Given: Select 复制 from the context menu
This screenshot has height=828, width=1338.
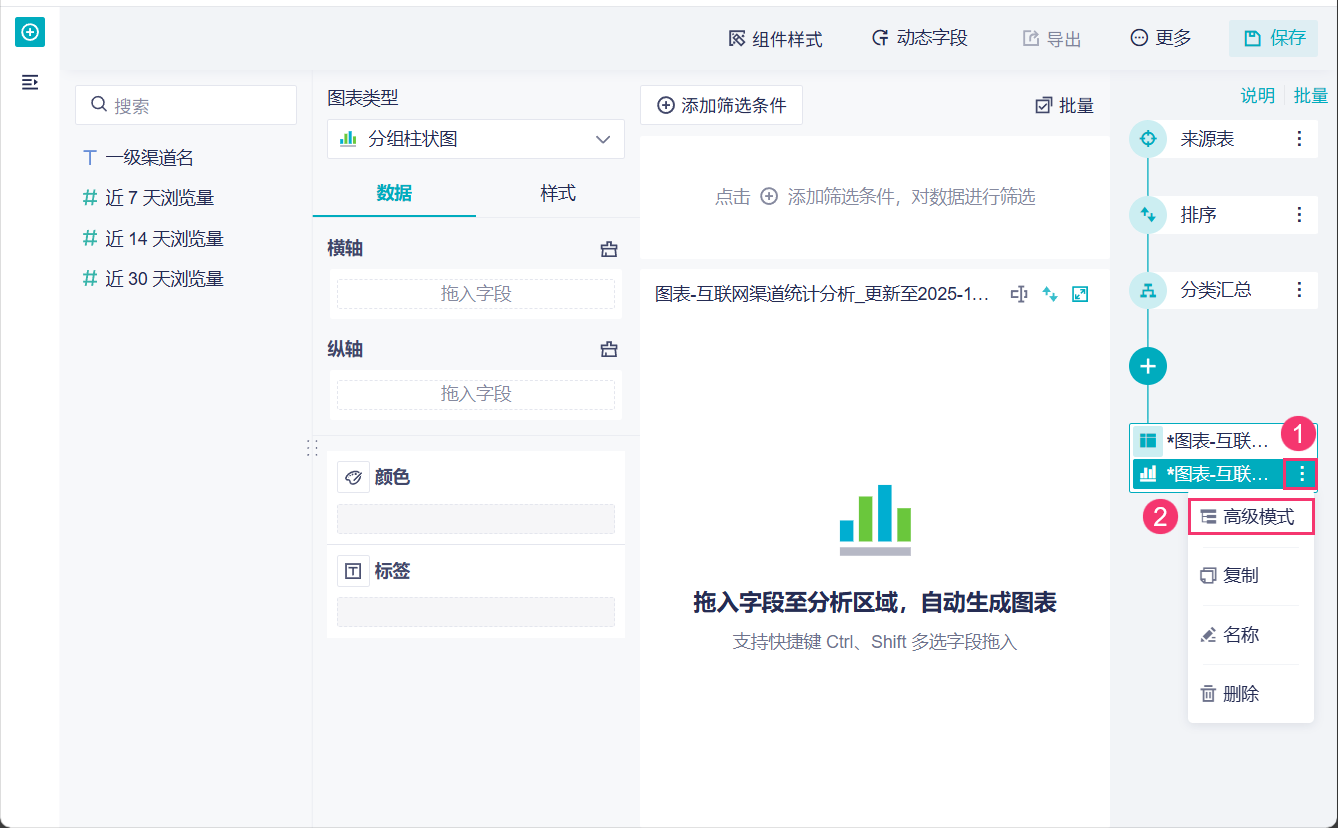Looking at the screenshot, I should [x=1243, y=575].
